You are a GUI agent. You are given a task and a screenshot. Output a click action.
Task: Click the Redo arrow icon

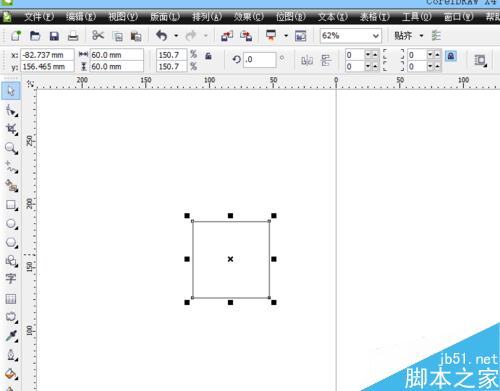coord(191,35)
